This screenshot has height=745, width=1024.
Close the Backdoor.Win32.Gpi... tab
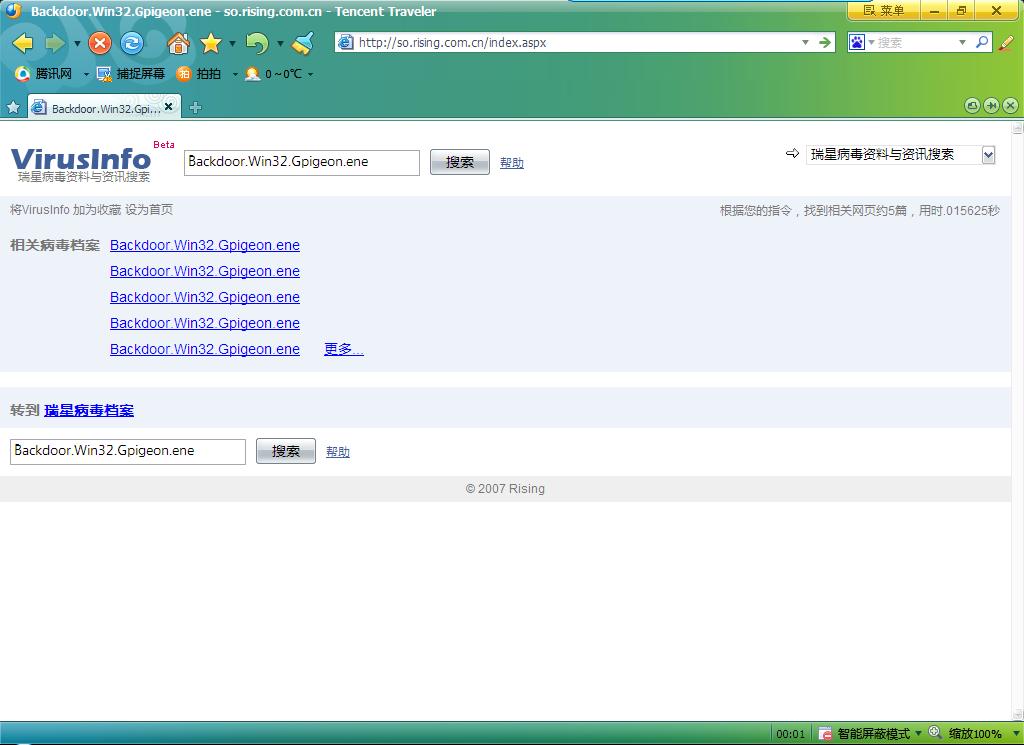click(168, 106)
